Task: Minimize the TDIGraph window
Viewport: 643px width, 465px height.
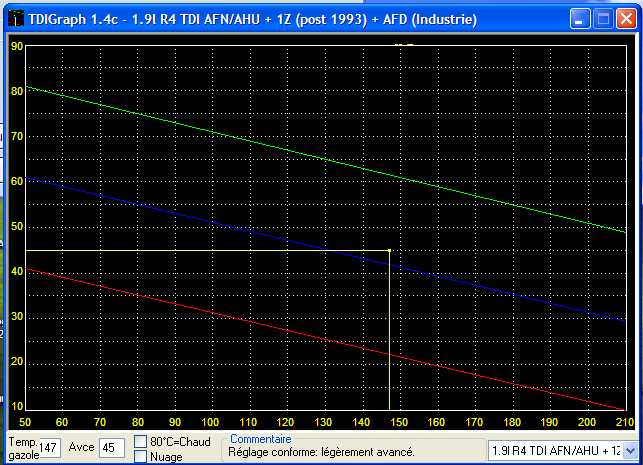Action: pos(580,19)
